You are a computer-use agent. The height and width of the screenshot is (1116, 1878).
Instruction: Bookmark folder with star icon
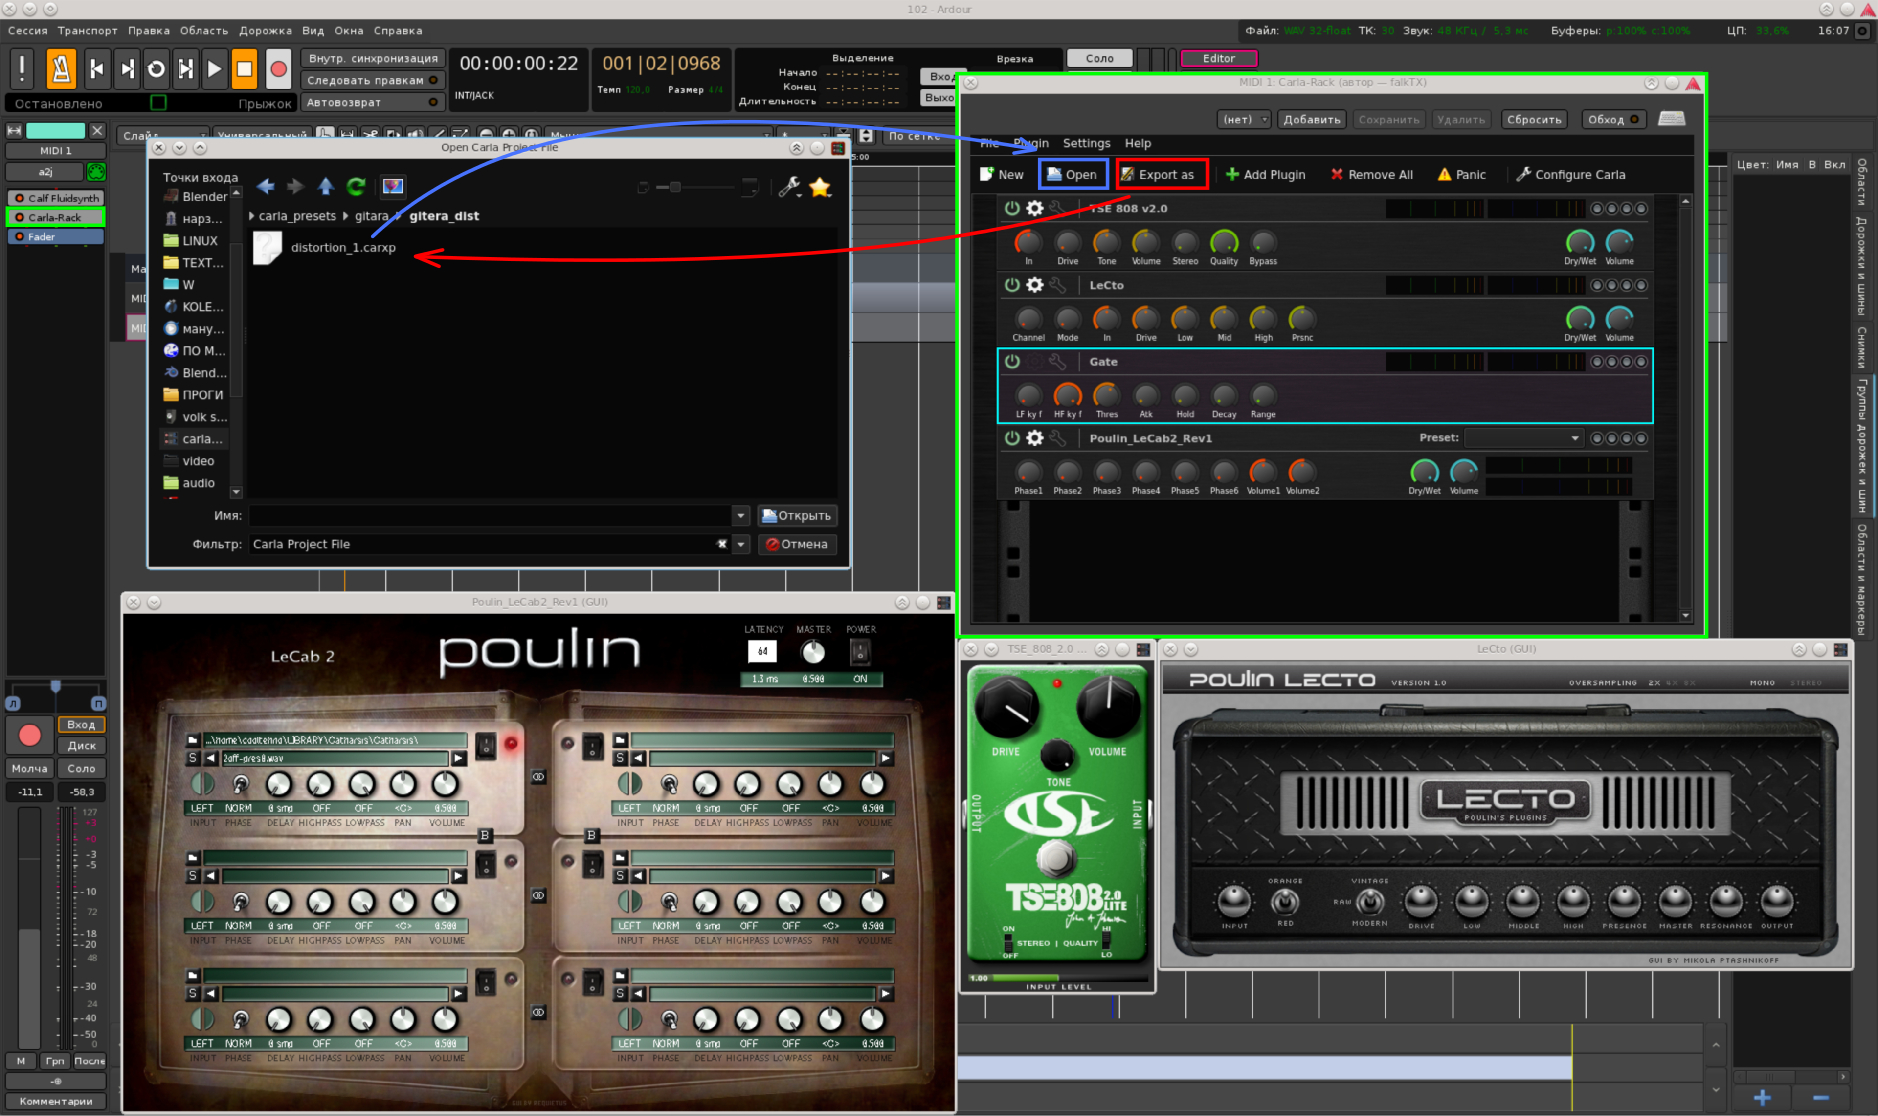tap(821, 186)
